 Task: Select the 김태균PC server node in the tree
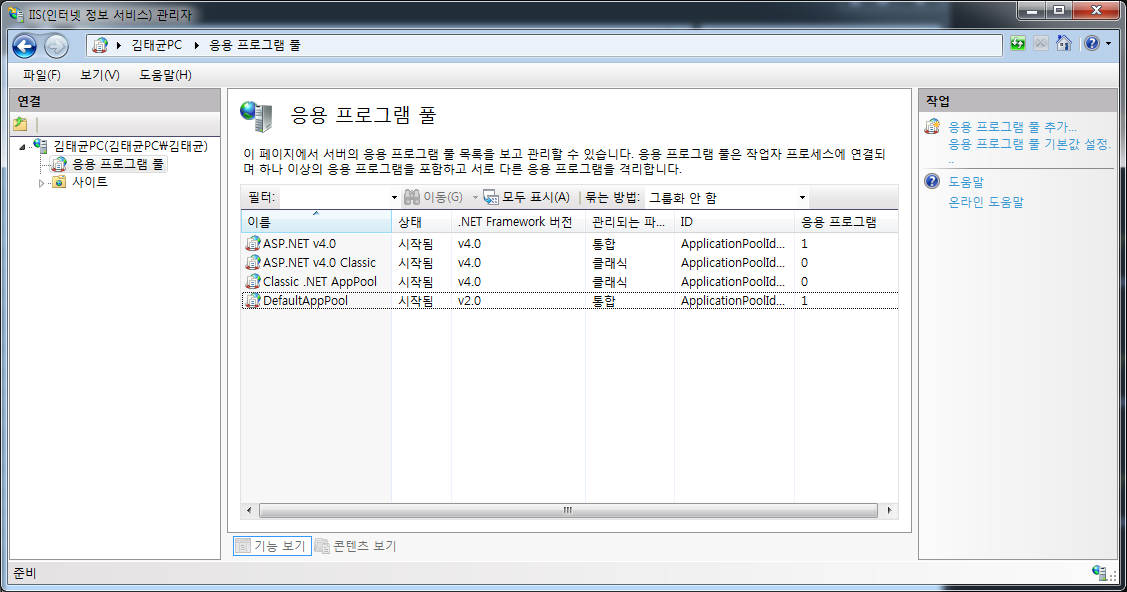click(x=131, y=146)
